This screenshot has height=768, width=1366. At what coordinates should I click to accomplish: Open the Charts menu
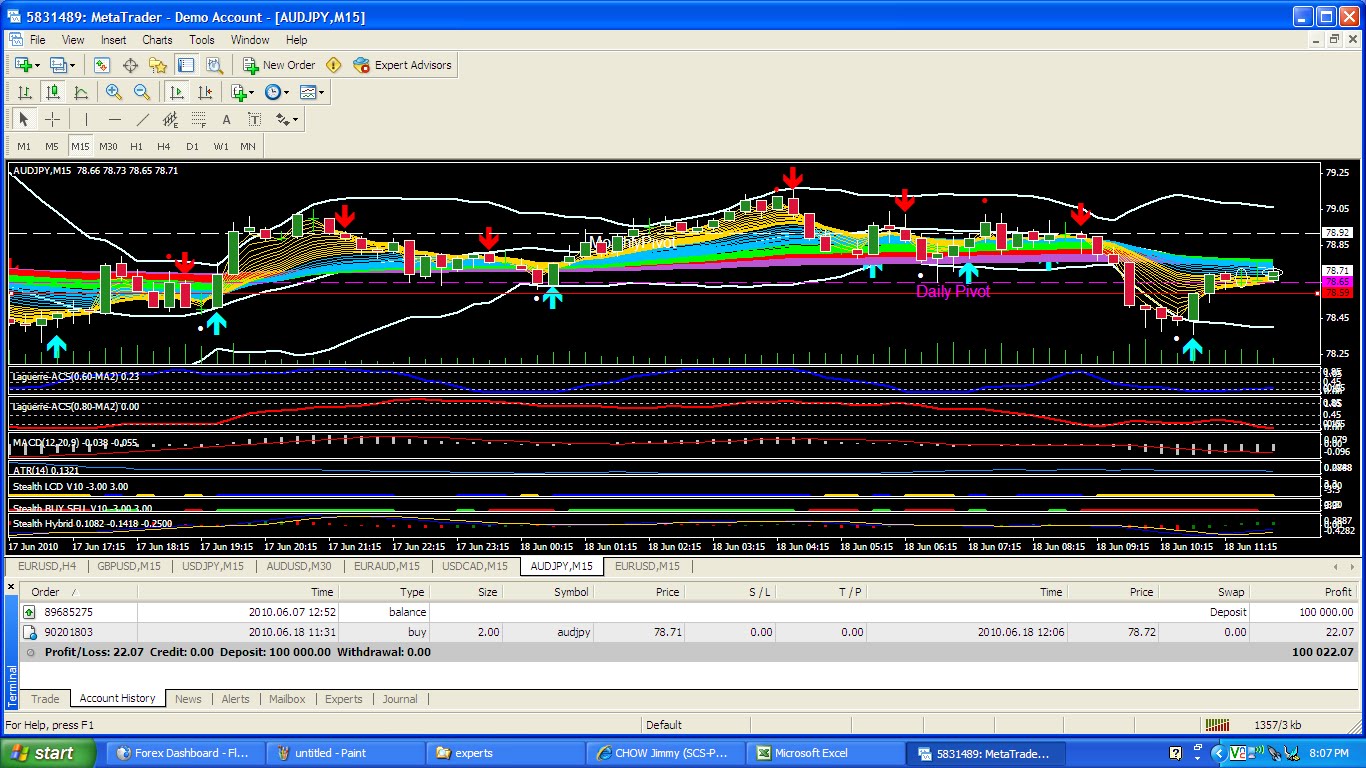tap(157, 40)
